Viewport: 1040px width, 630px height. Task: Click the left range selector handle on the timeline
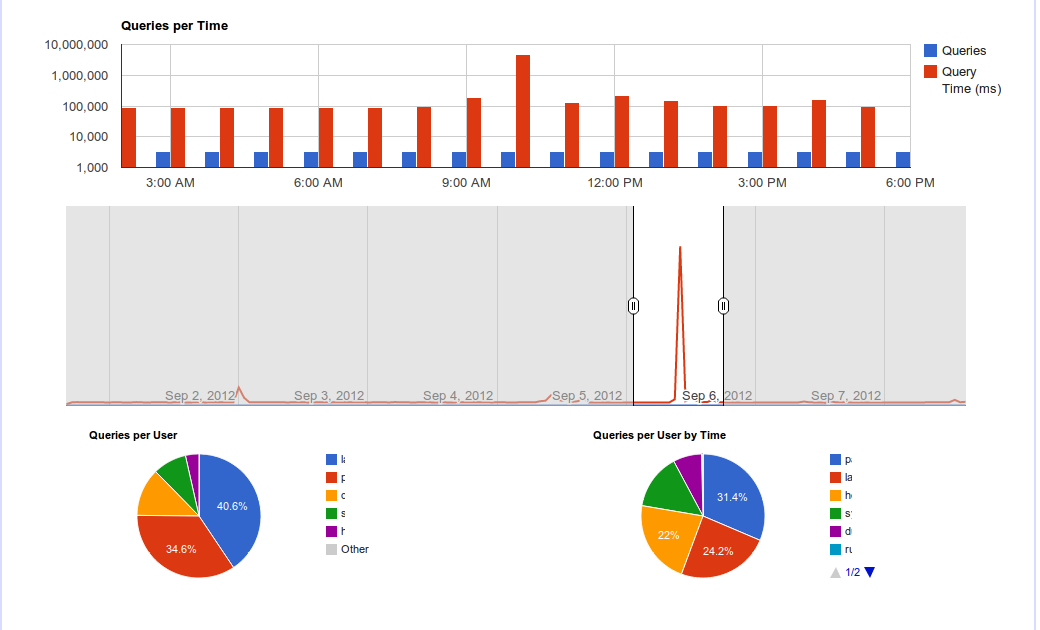coord(633,306)
